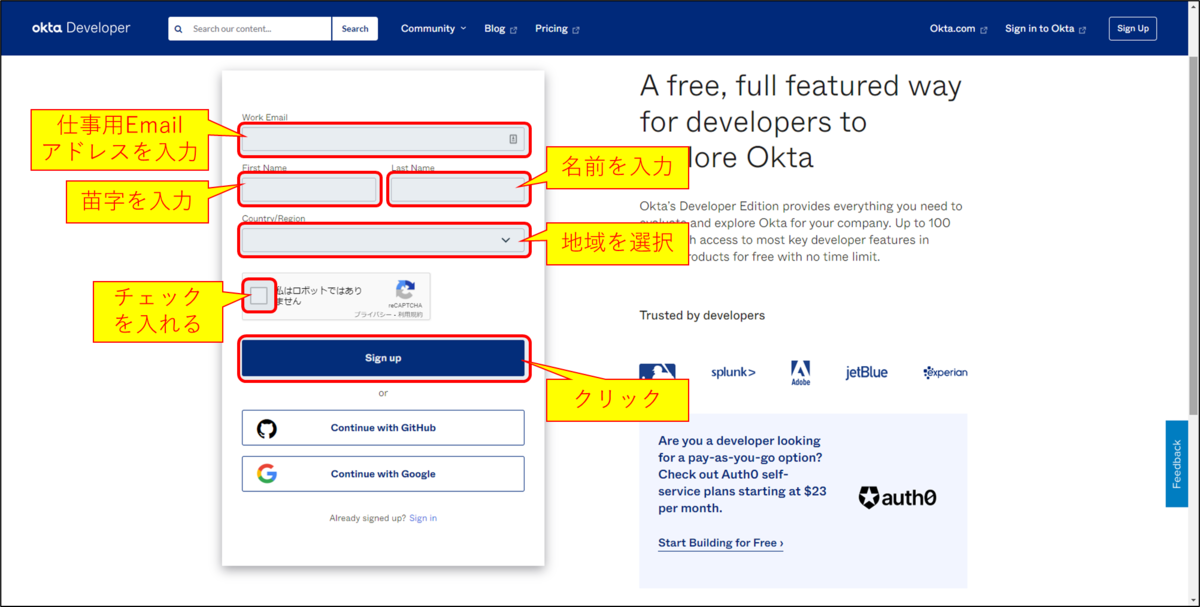
Task: Click the Okta Developer logo
Action: [80, 28]
